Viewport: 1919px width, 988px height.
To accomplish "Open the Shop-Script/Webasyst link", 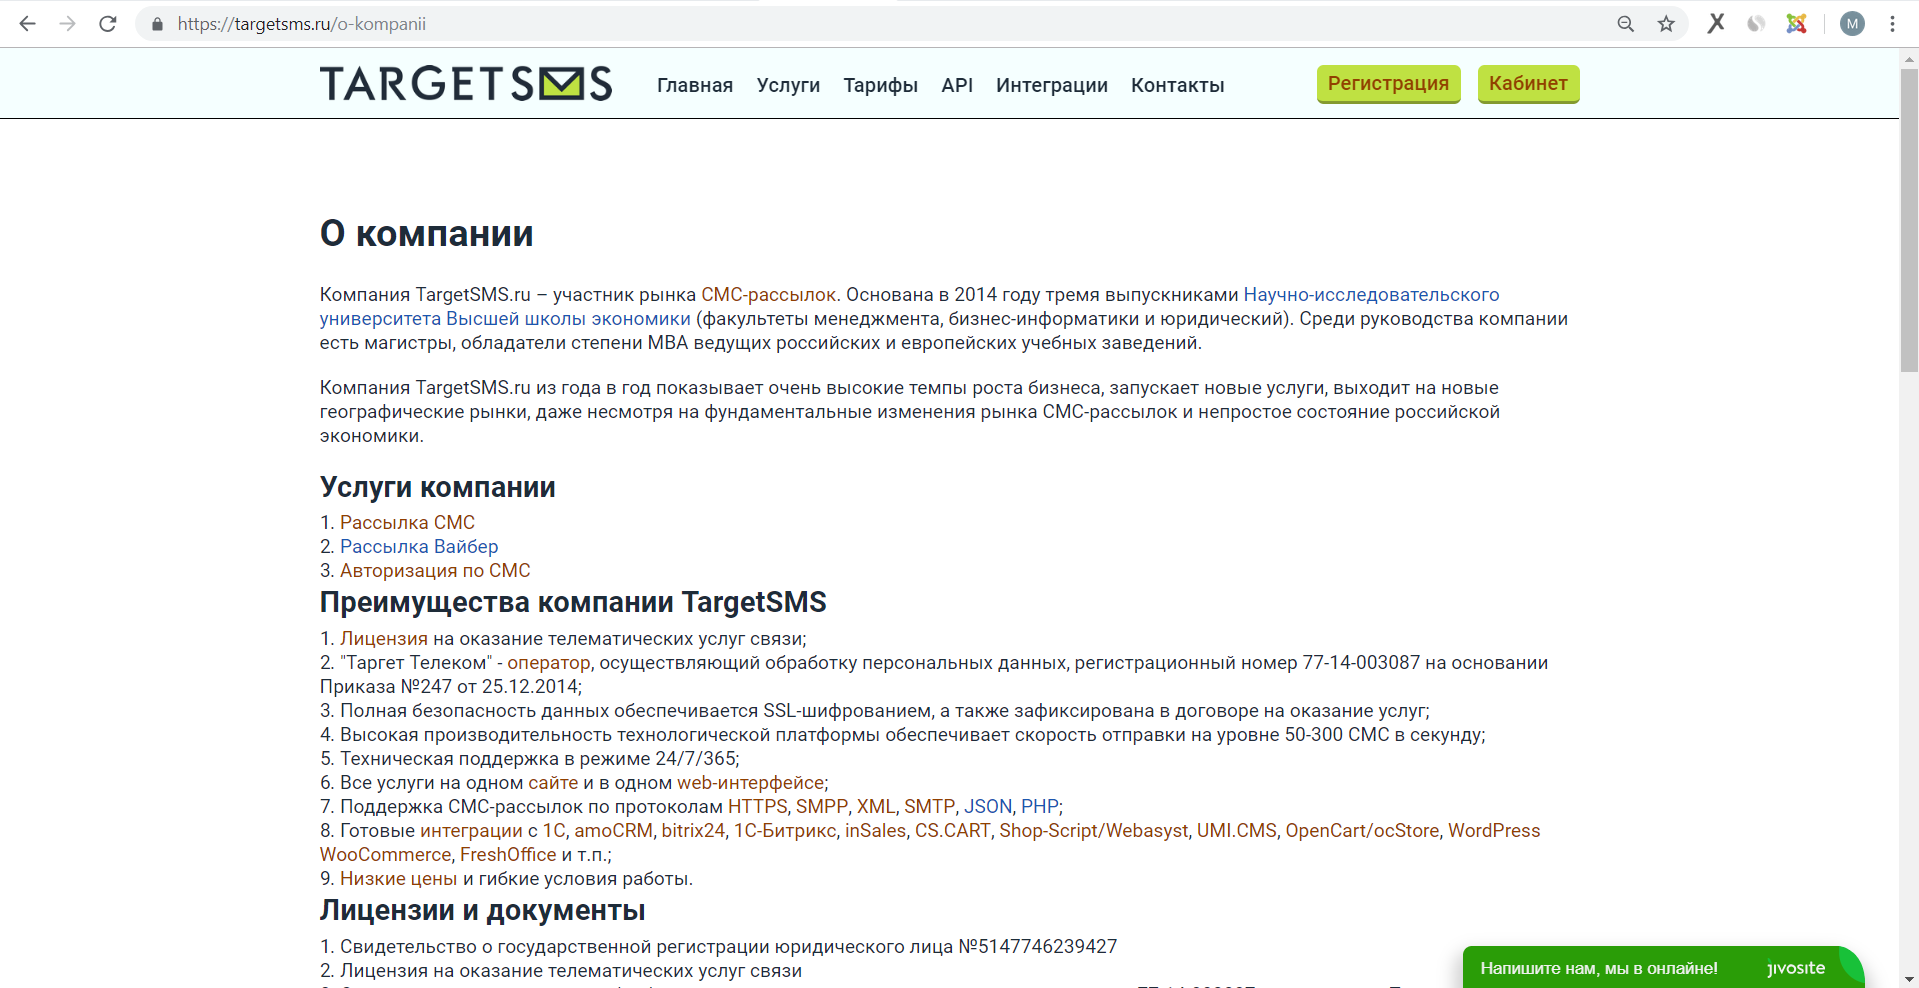I will tap(1094, 831).
